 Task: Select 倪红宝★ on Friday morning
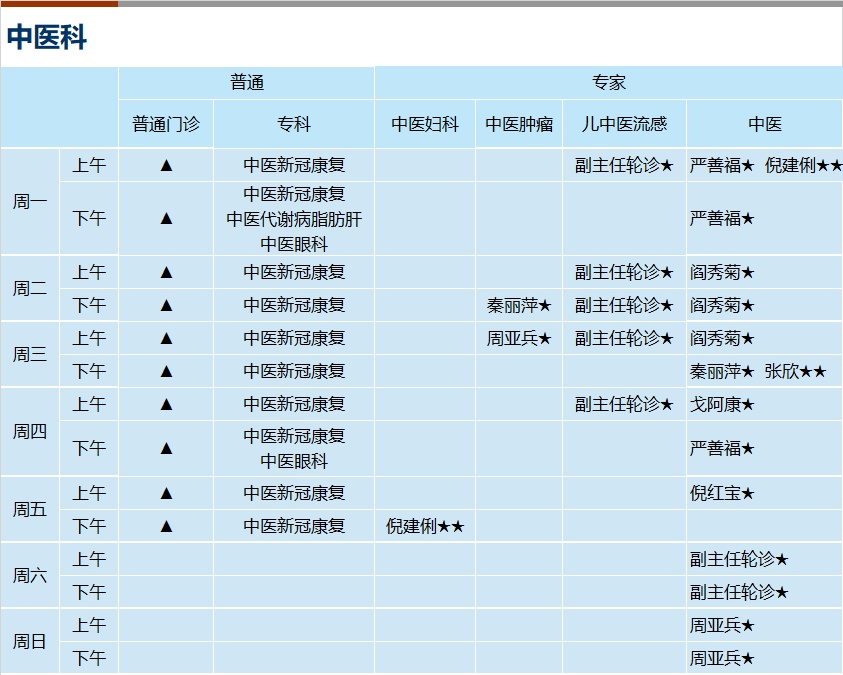point(722,493)
